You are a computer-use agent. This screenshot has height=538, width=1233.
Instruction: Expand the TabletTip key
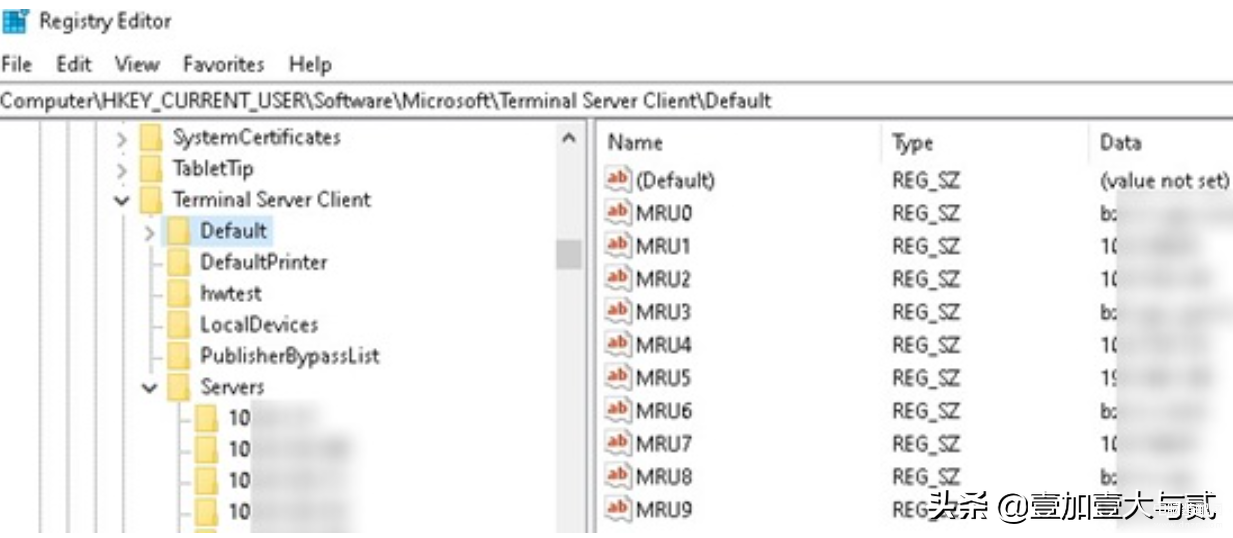click(x=122, y=169)
